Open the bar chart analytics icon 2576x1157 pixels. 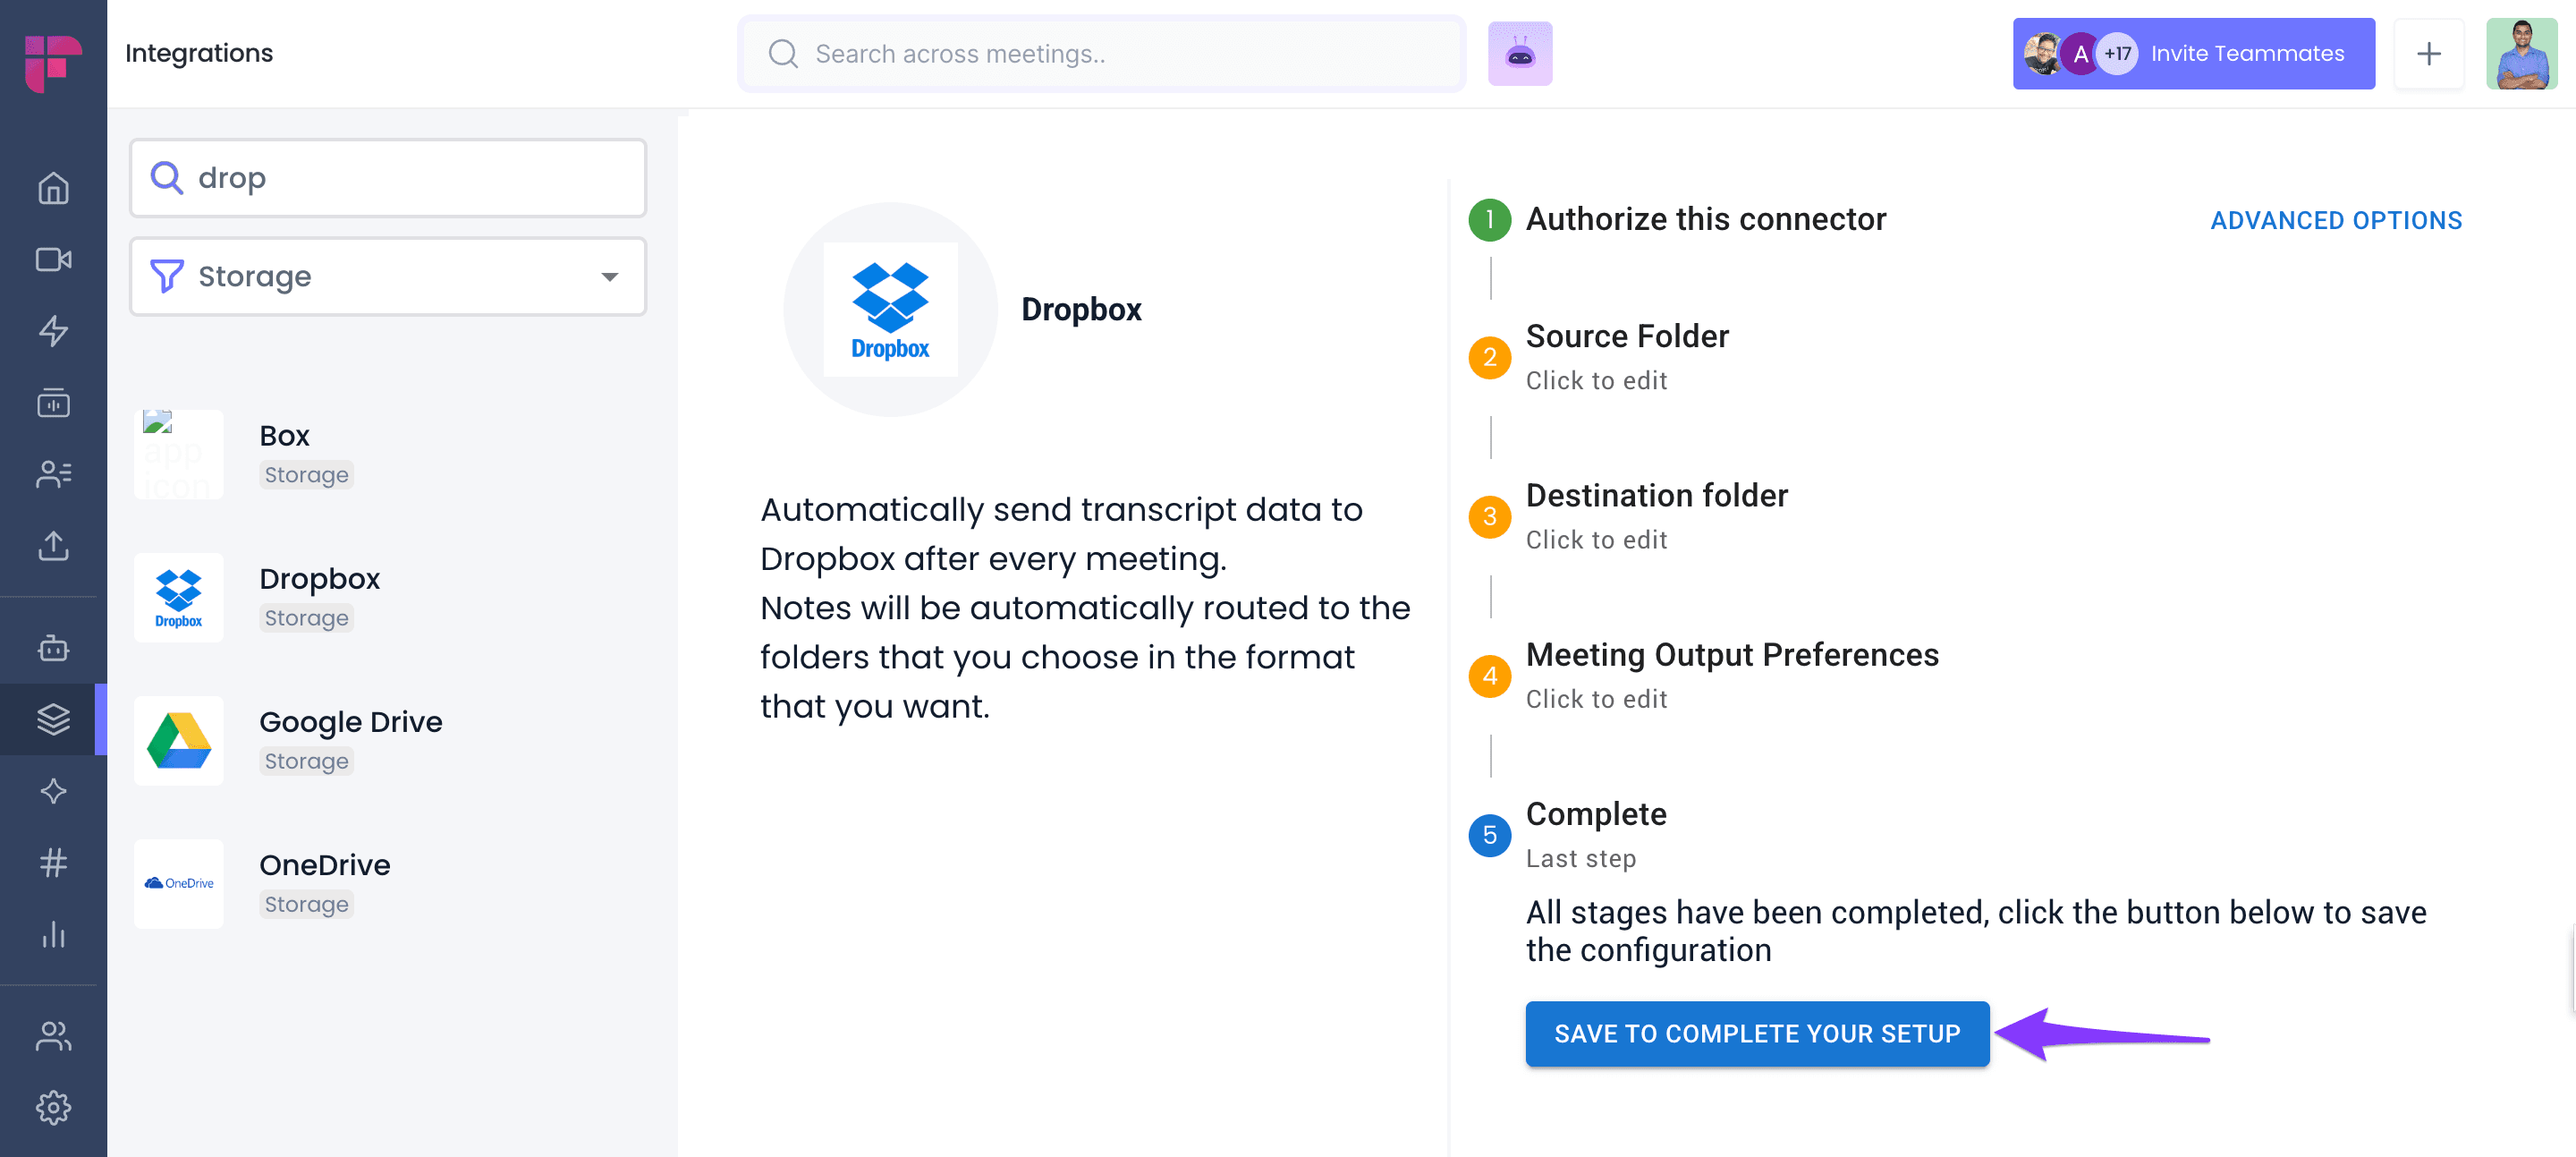point(53,934)
